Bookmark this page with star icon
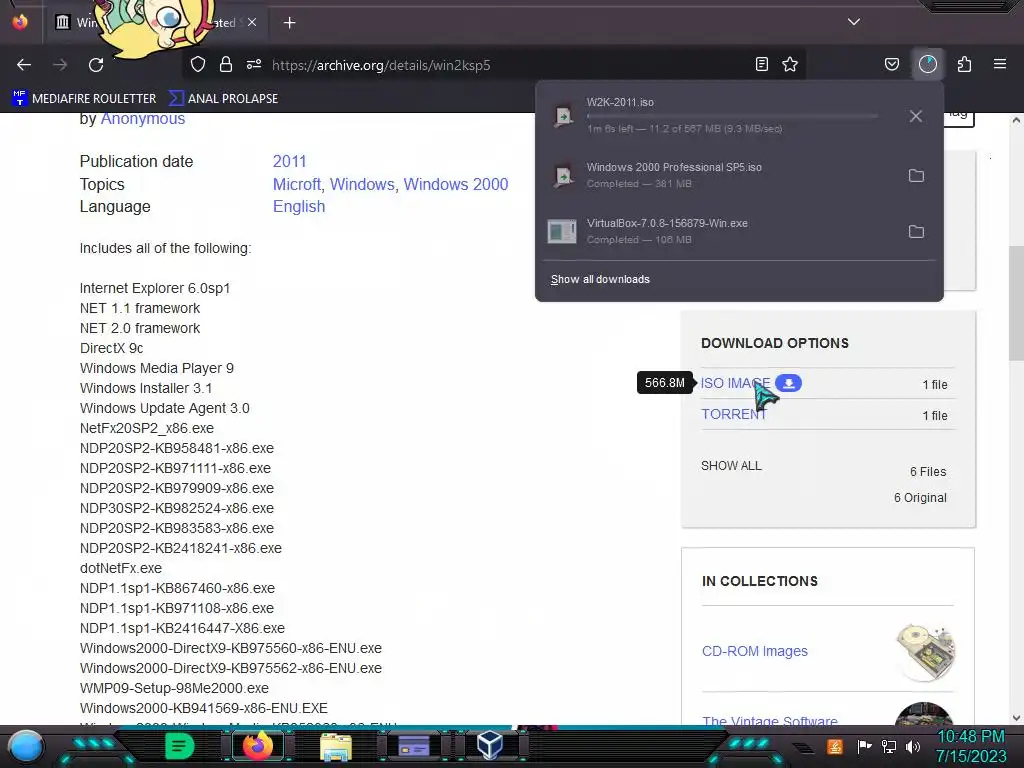This screenshot has width=1024, height=768. tap(790, 64)
